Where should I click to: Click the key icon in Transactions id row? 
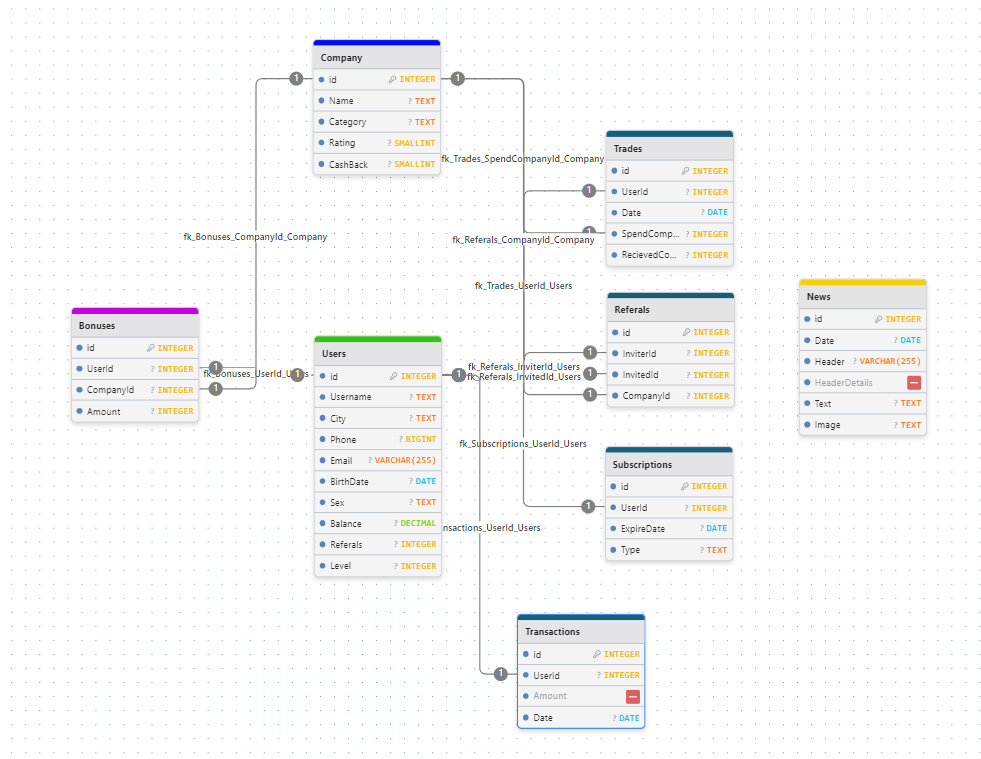click(x=597, y=654)
